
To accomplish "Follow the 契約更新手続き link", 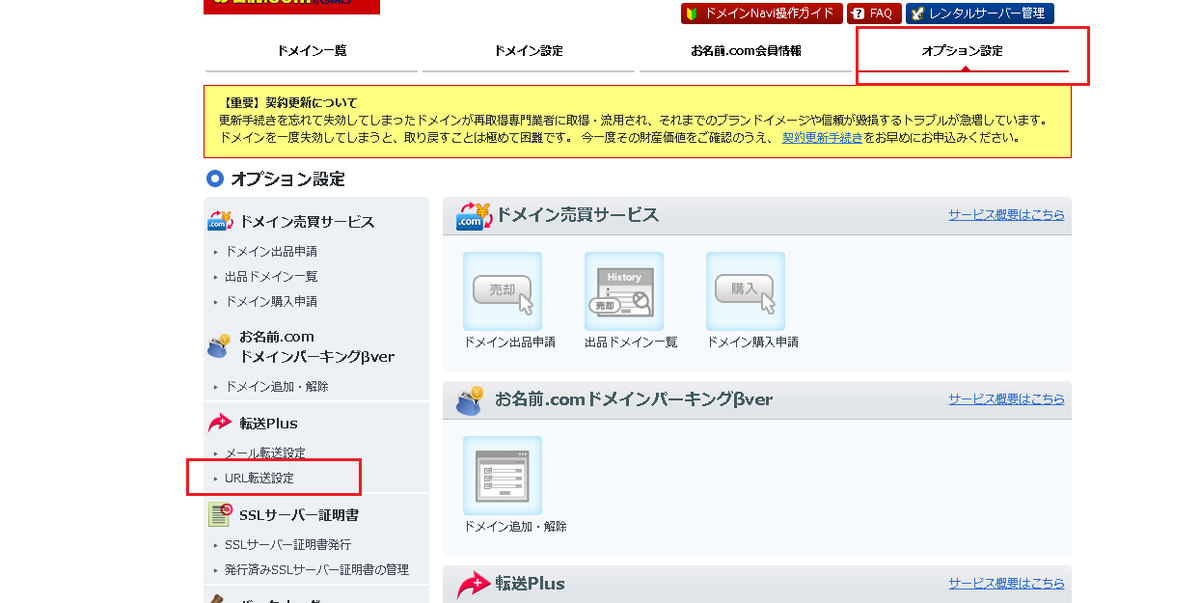I will (822, 138).
